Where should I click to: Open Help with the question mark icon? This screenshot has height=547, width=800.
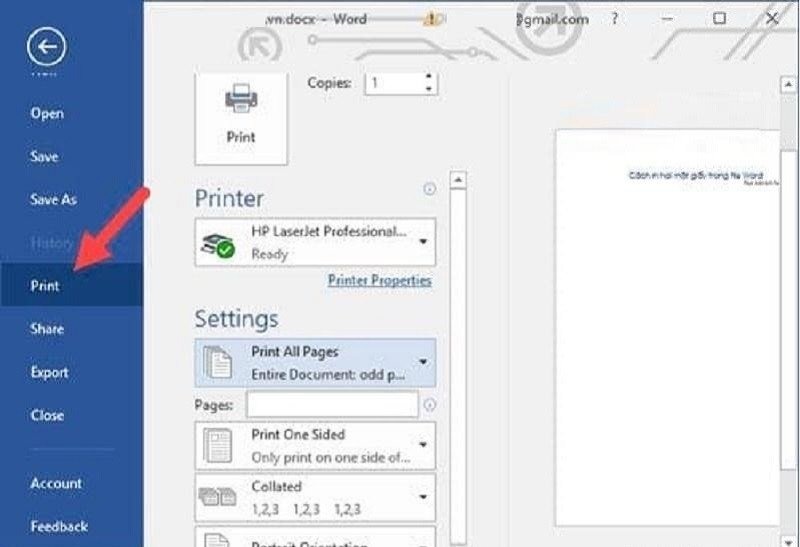tap(614, 19)
